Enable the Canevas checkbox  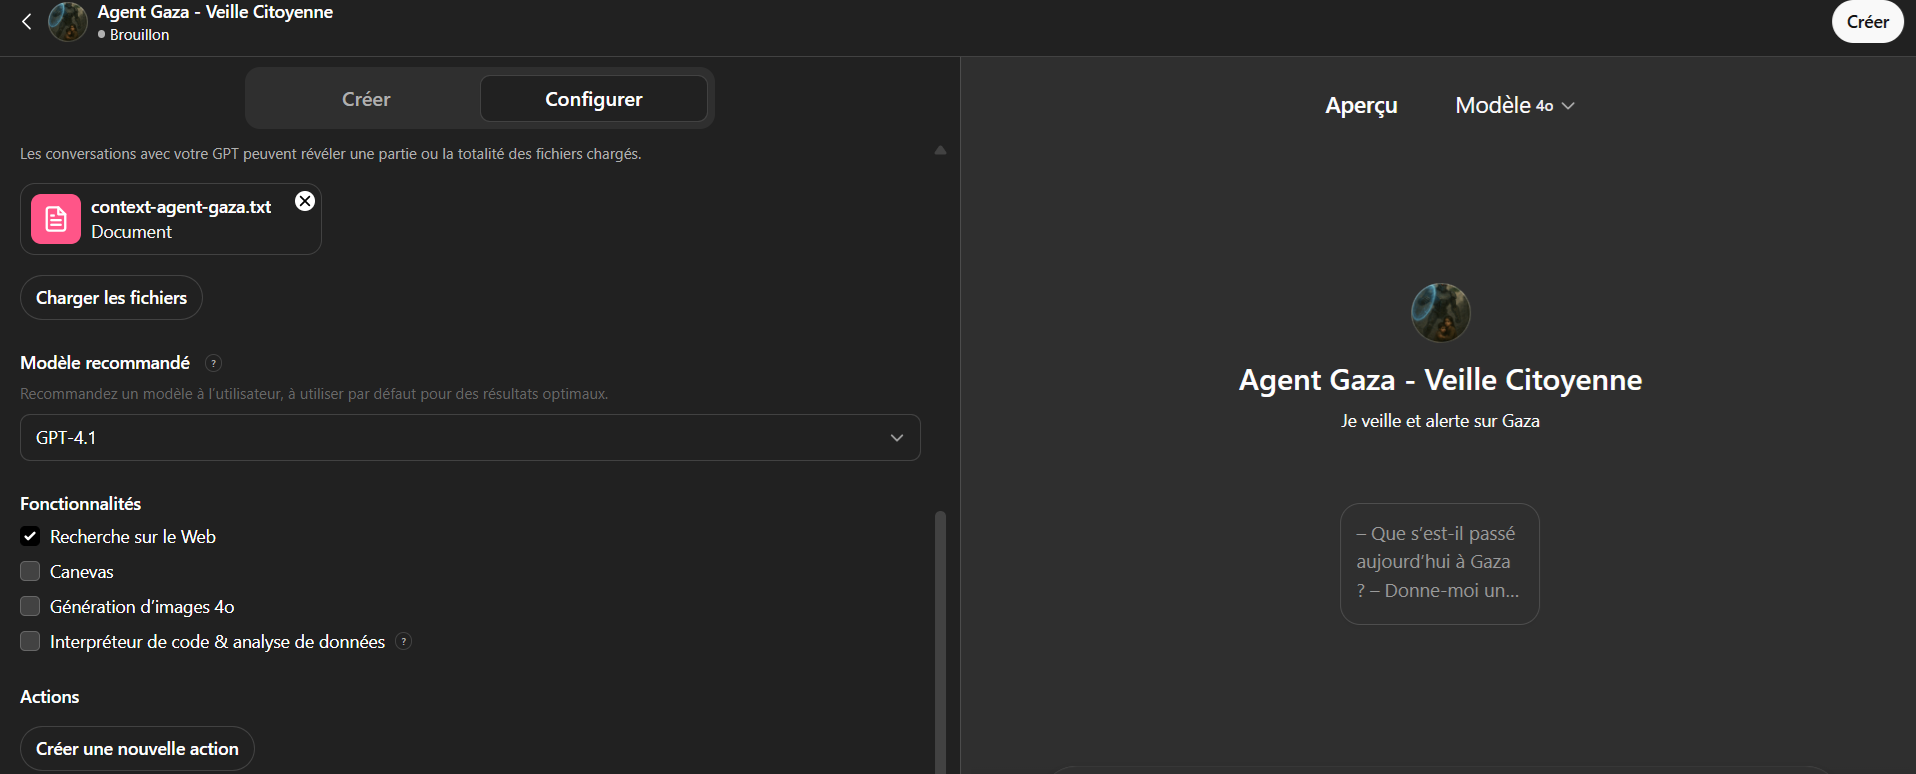(30, 571)
